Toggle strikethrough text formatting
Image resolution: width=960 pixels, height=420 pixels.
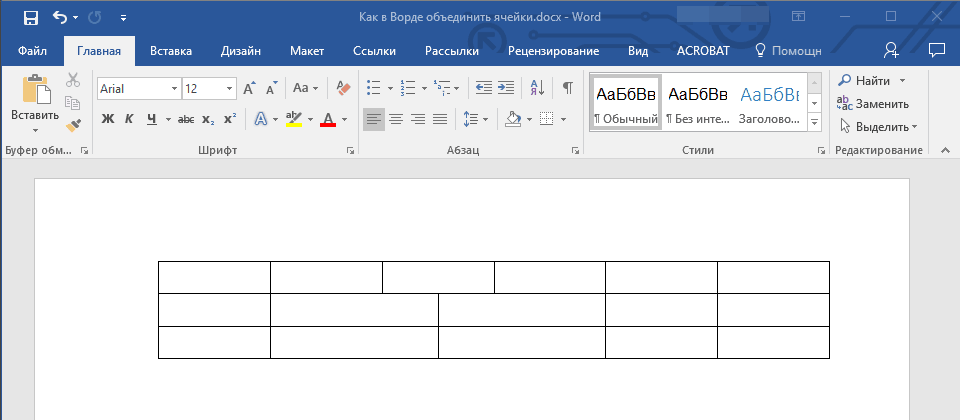(185, 119)
